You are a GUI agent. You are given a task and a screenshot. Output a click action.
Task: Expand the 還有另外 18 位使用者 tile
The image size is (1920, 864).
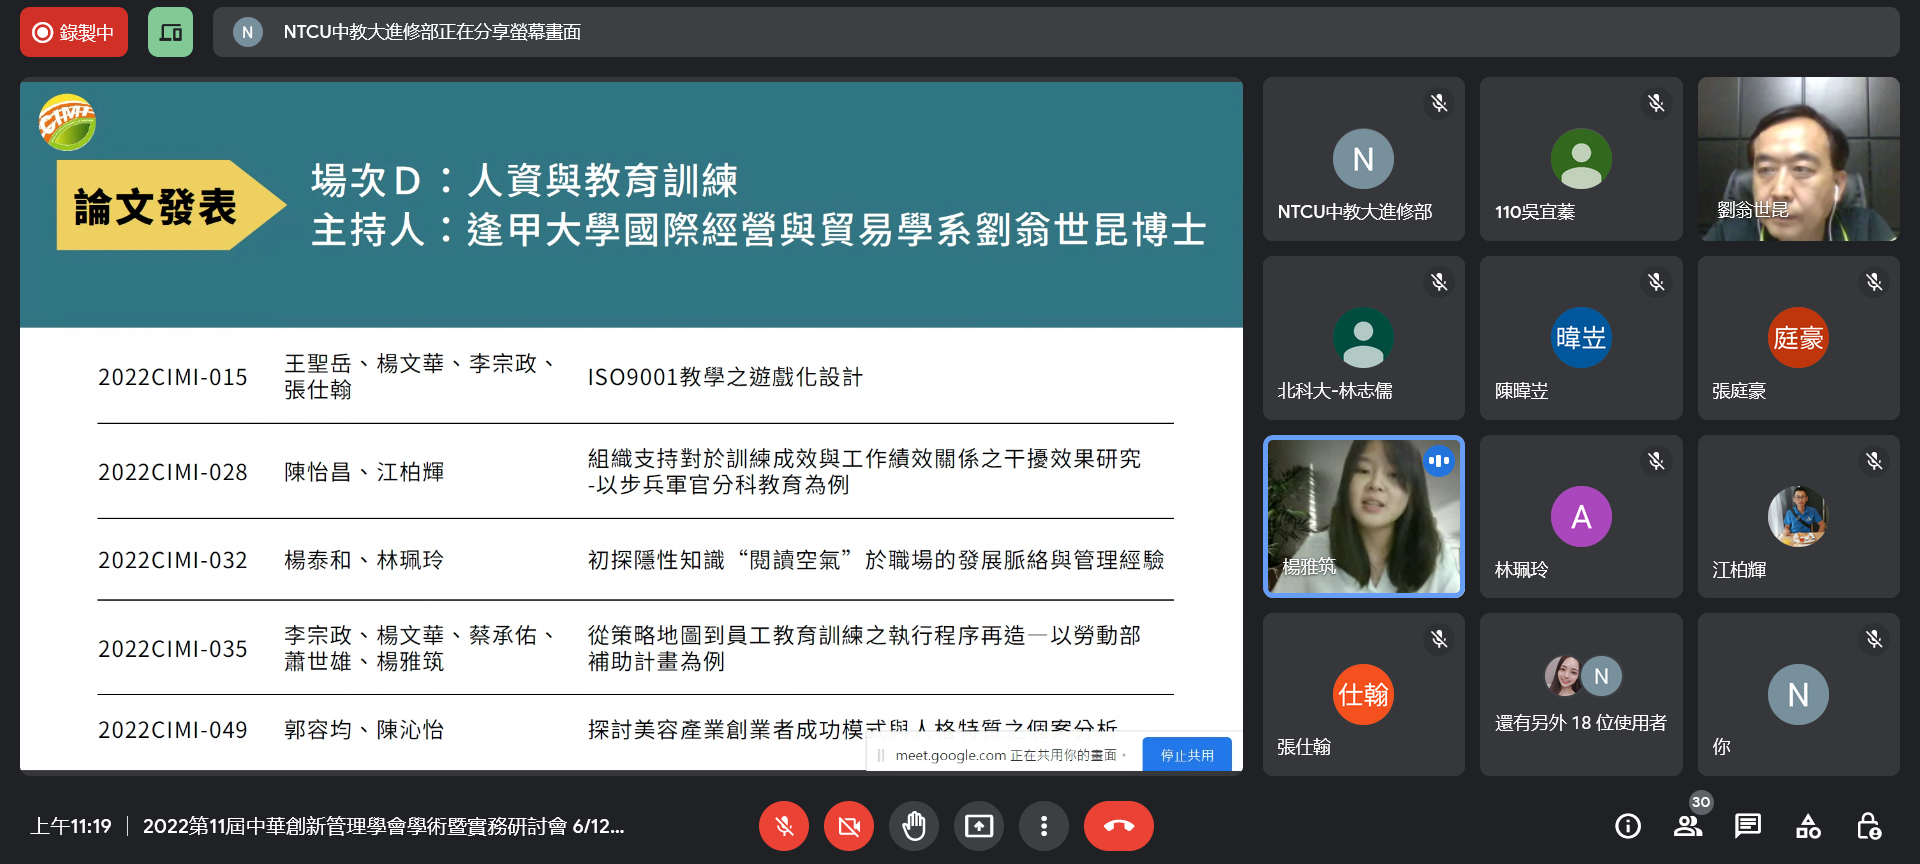point(1580,694)
